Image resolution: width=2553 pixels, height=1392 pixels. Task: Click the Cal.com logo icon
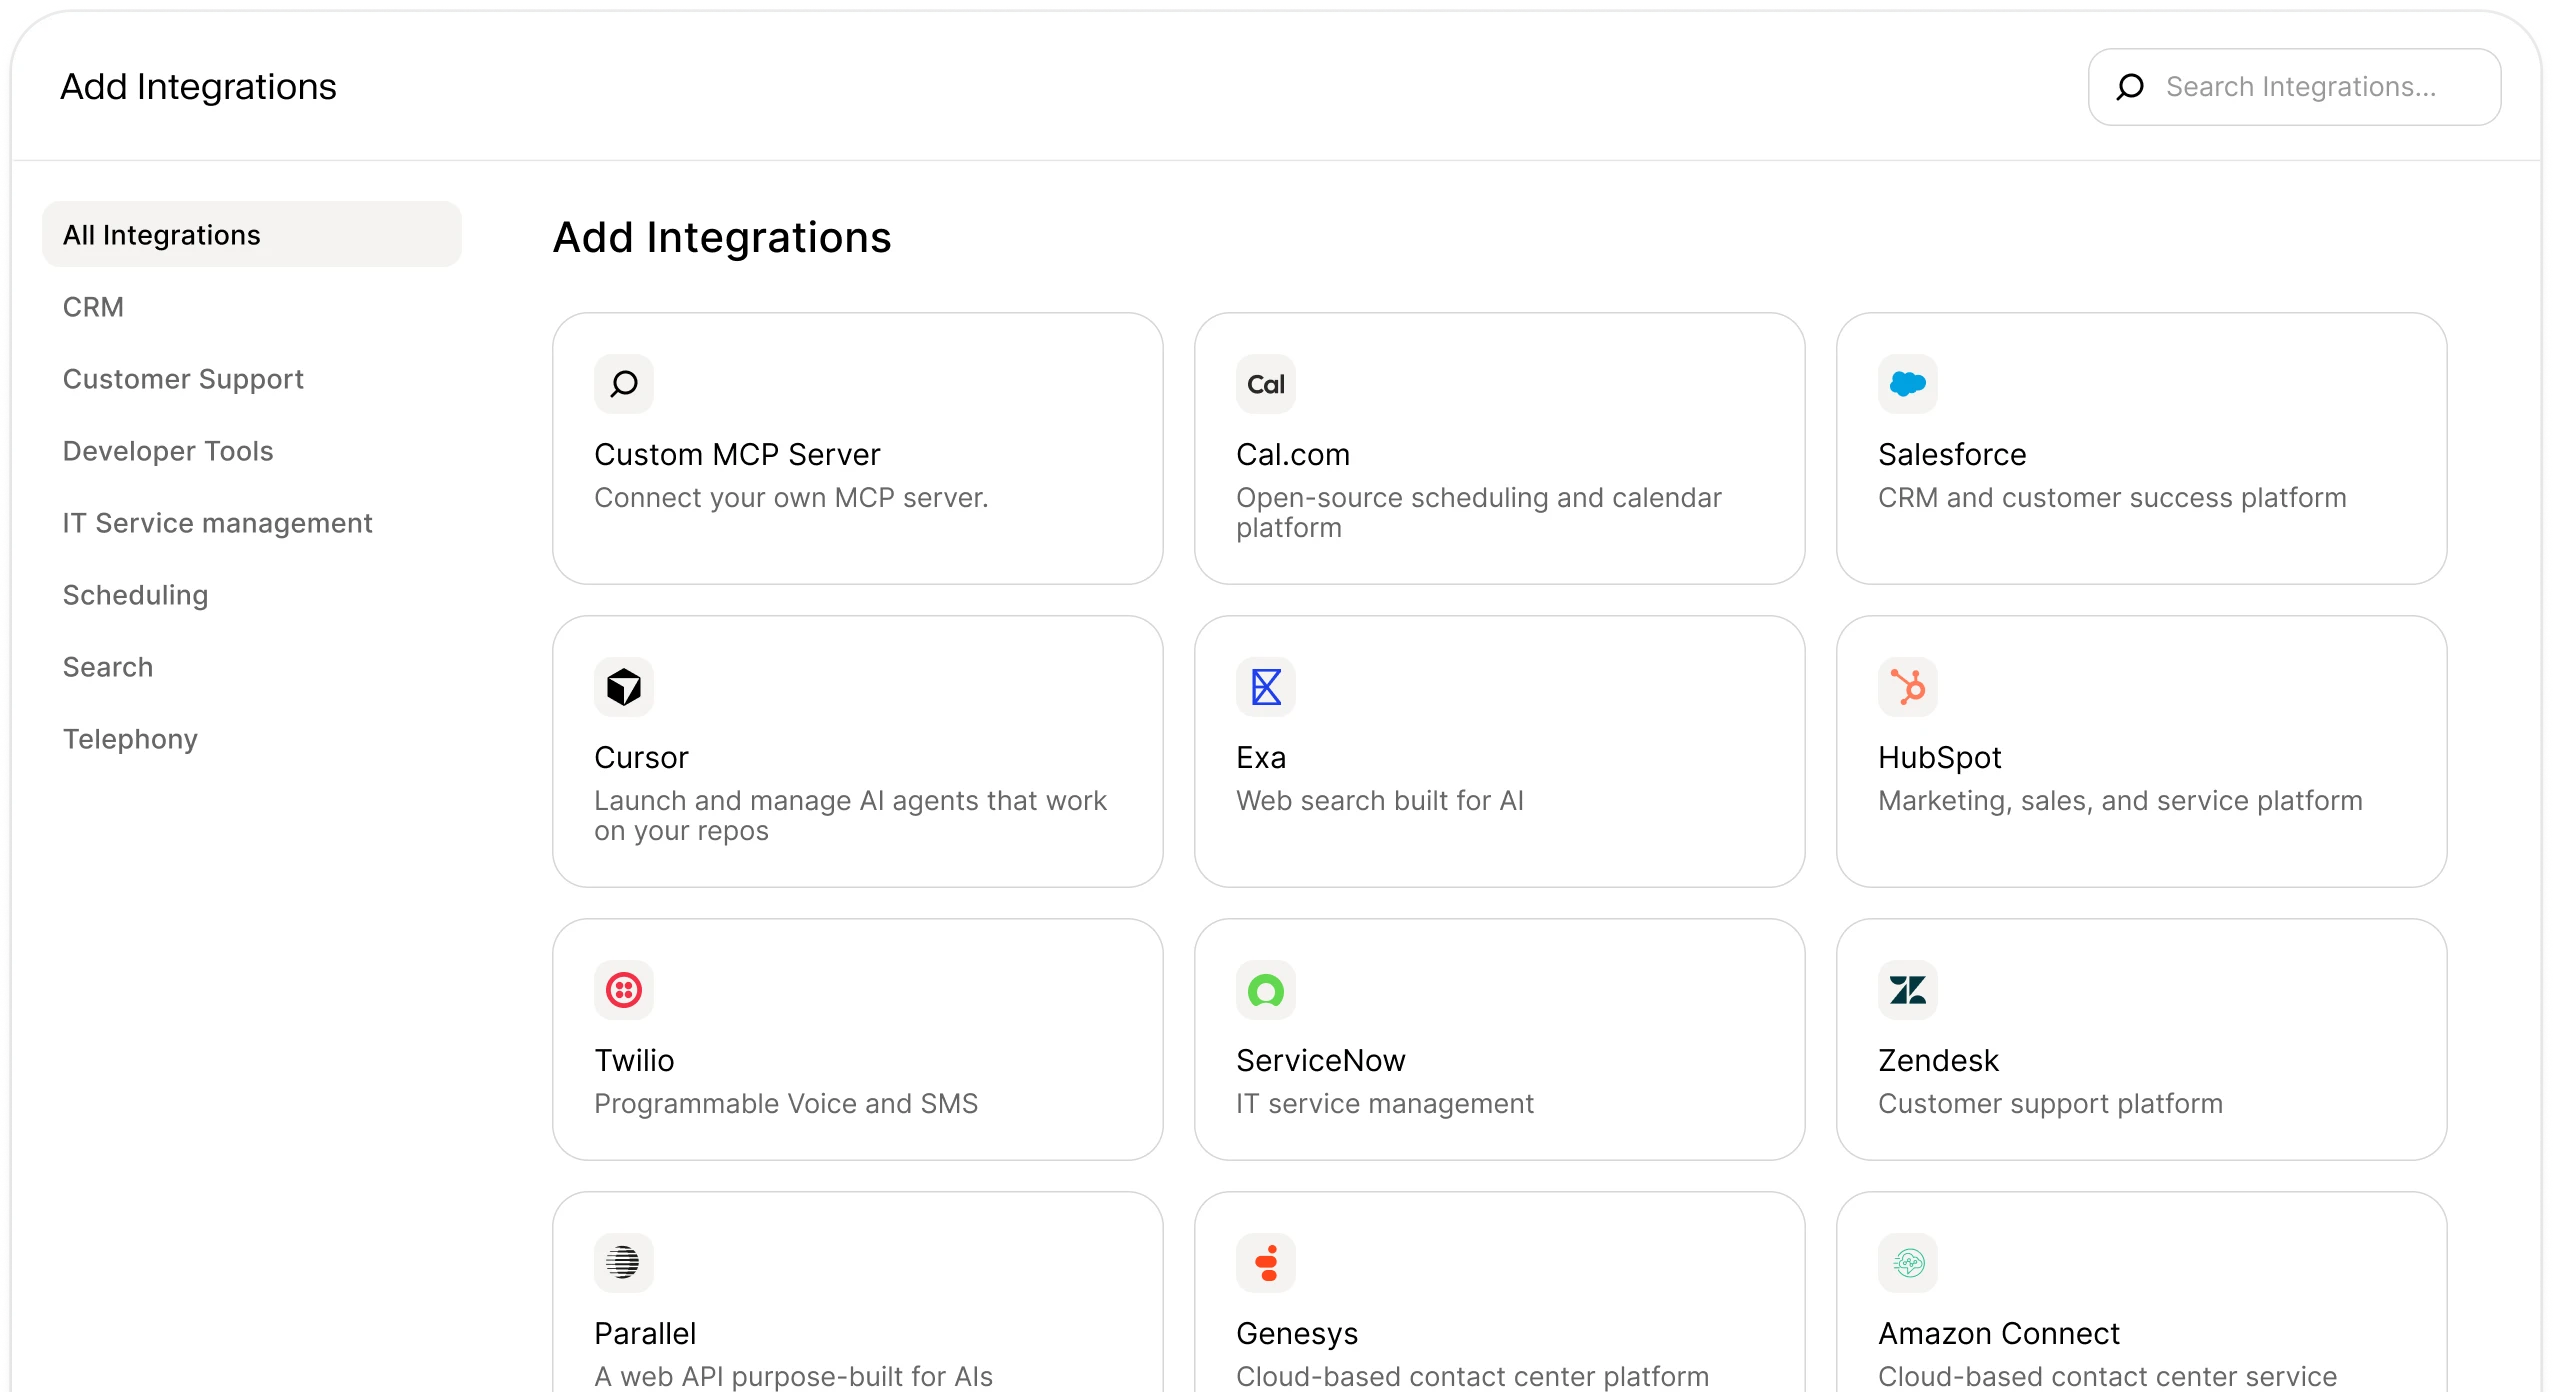coord(1266,384)
